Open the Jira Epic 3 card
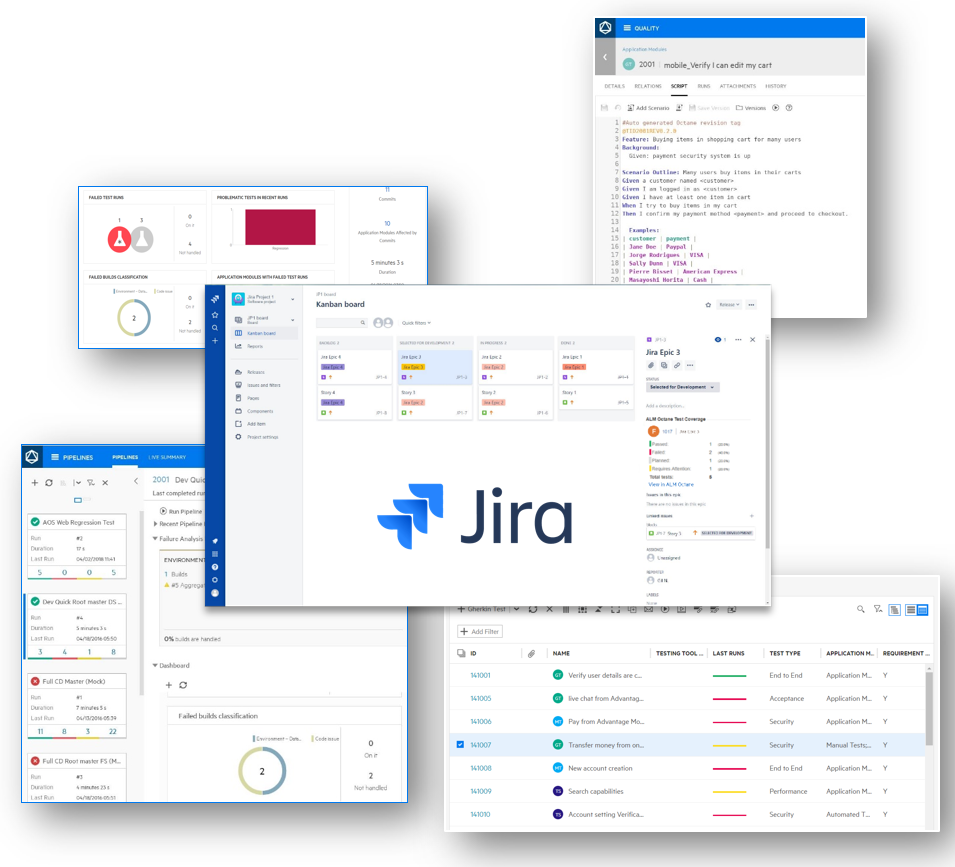The height and width of the screenshot is (867, 955). (x=434, y=367)
